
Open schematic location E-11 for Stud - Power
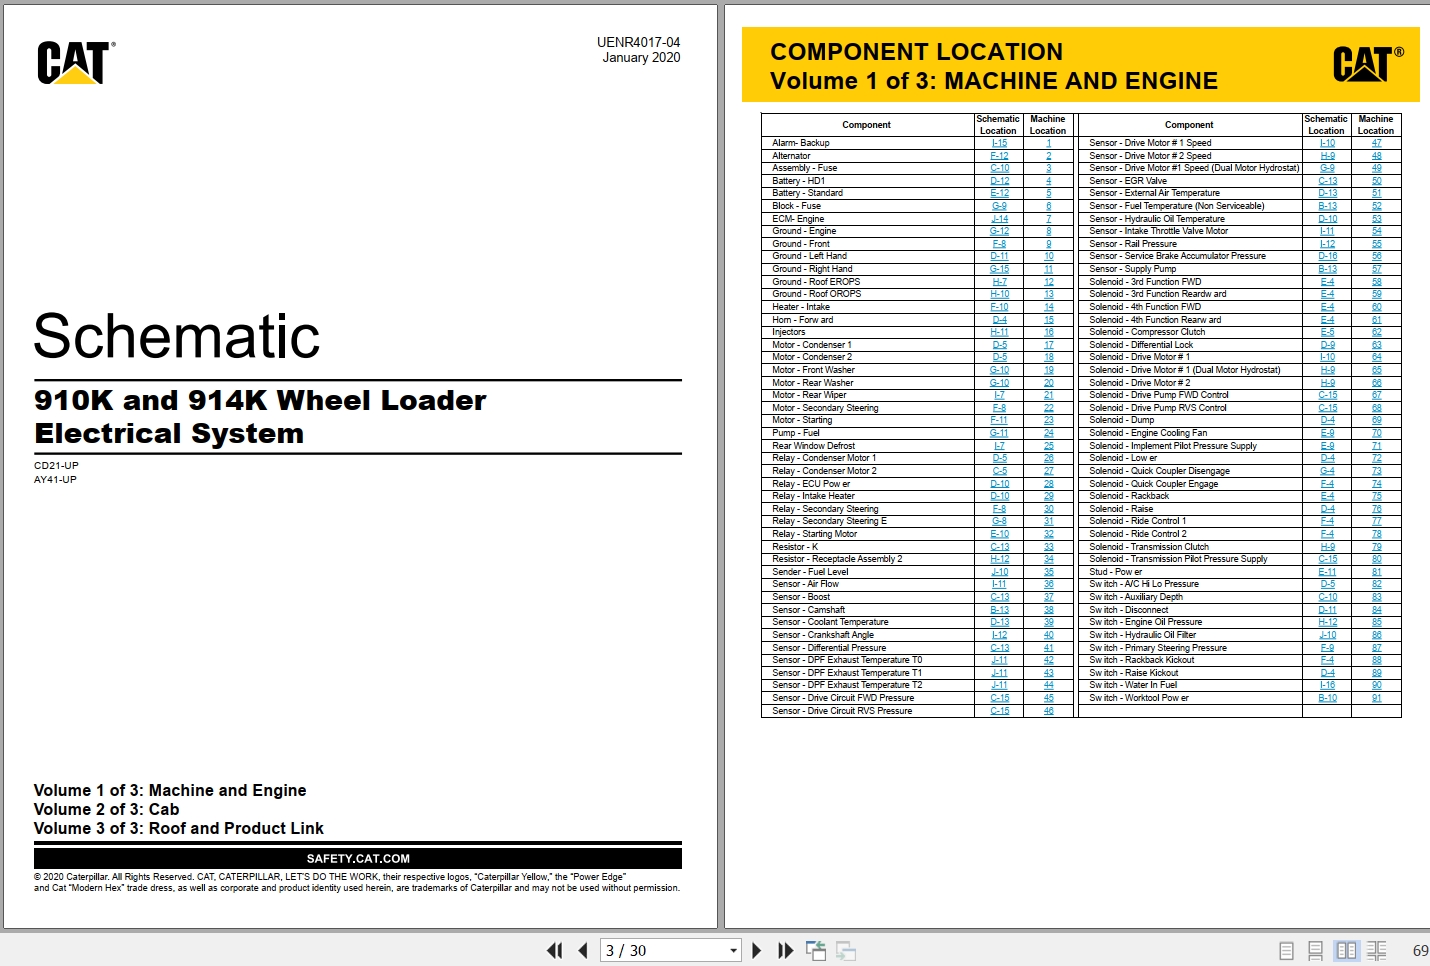tap(1327, 572)
